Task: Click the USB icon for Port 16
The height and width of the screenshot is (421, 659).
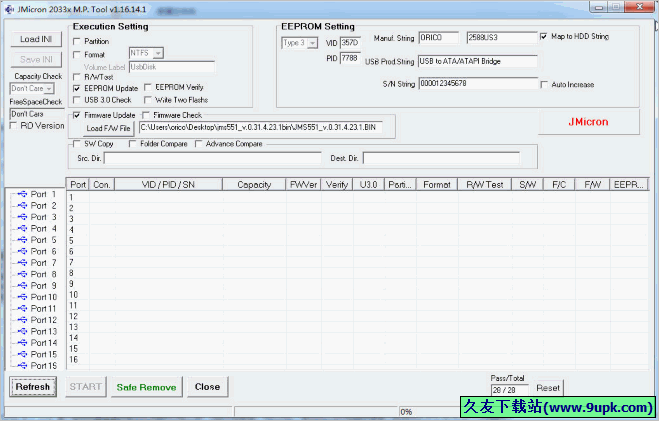Action: pos(22,366)
